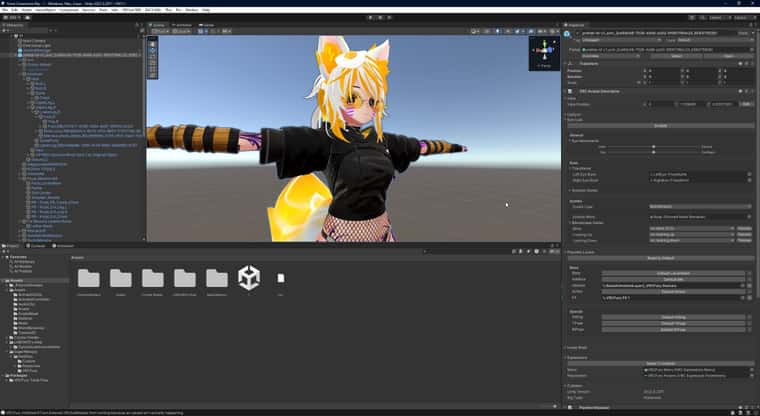Open the Transform component context menu icon
760x416 pixels.
tap(752, 64)
